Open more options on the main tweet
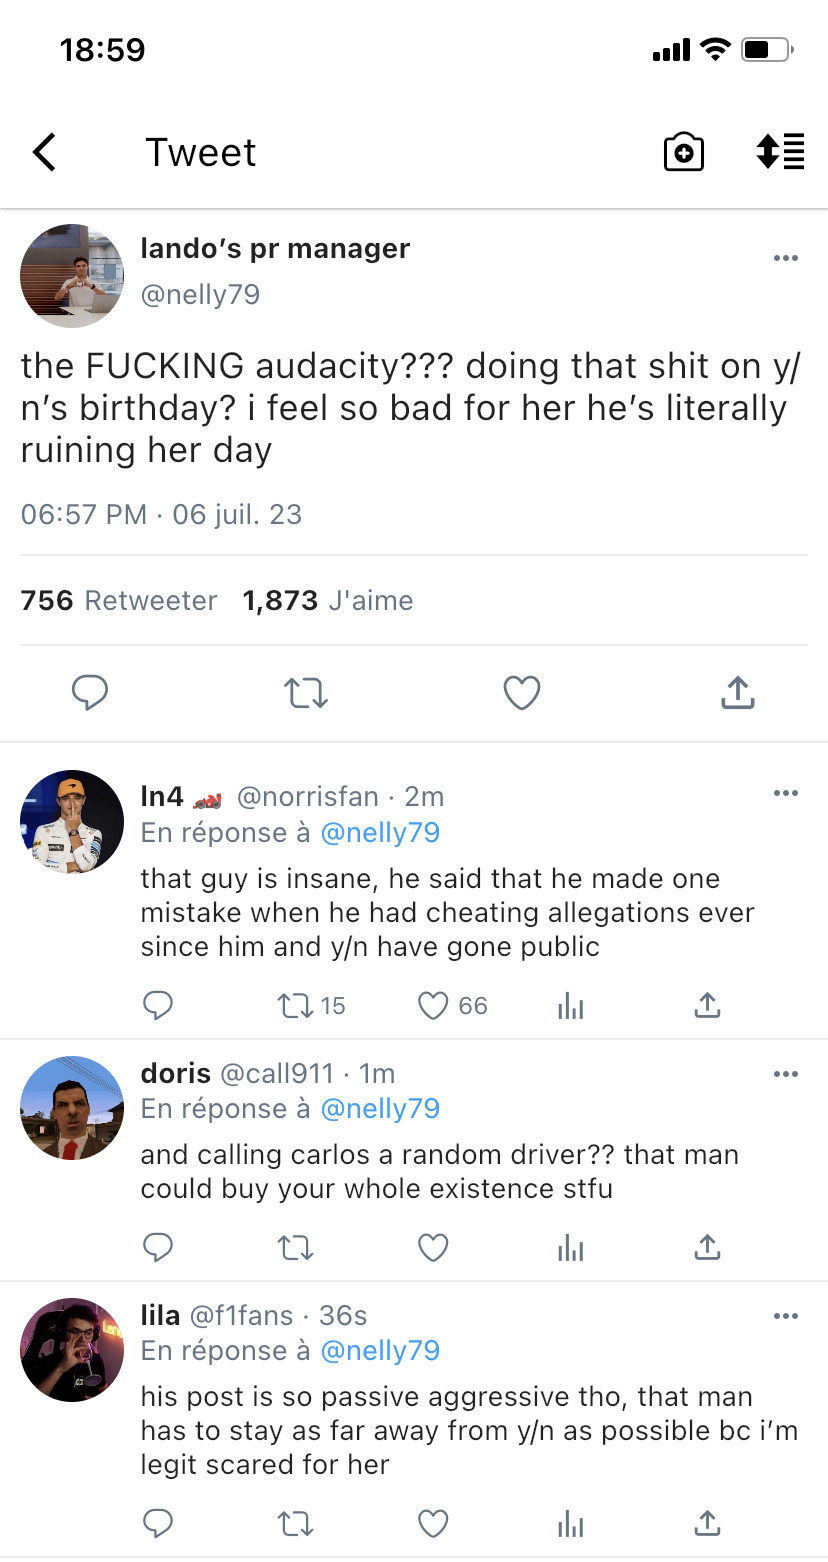This screenshot has width=828, height=1562. click(786, 258)
